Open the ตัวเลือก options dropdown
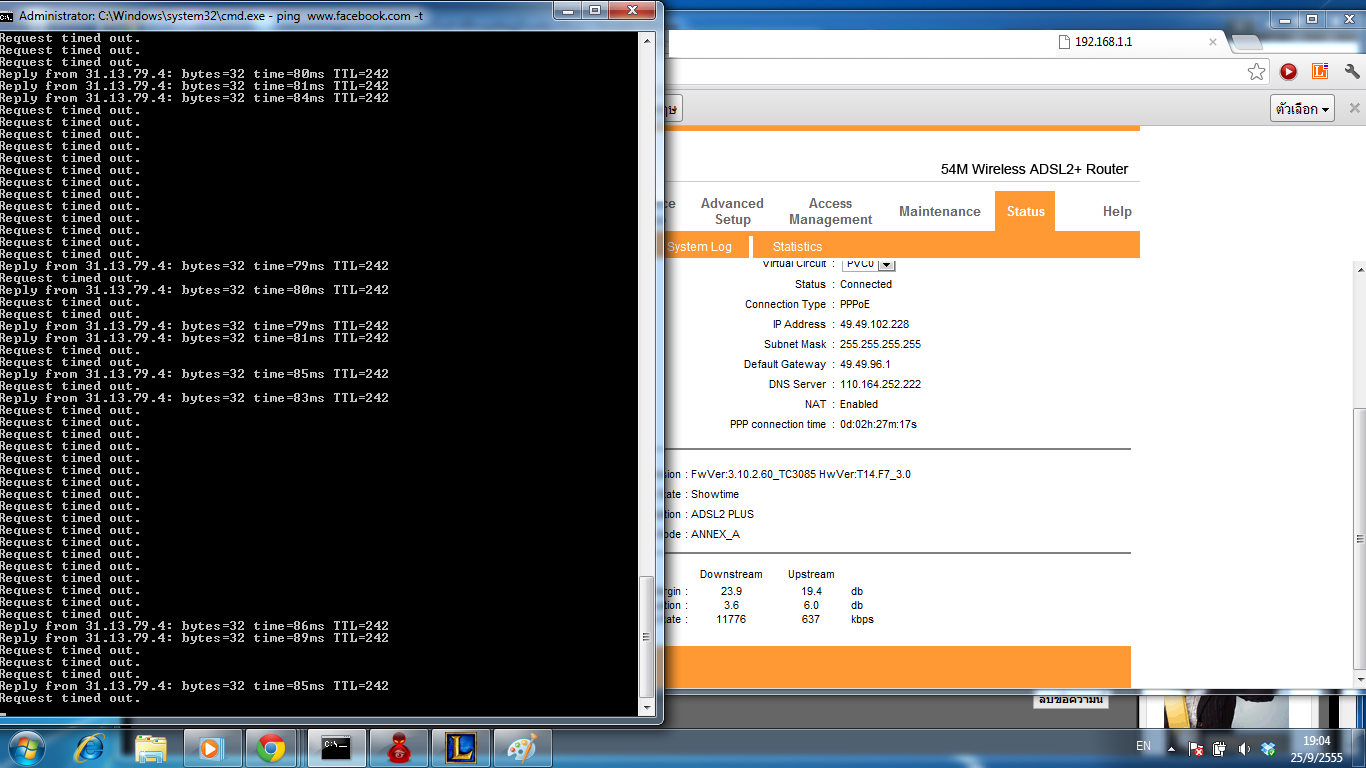1366x768 pixels. pyautogui.click(x=1303, y=108)
